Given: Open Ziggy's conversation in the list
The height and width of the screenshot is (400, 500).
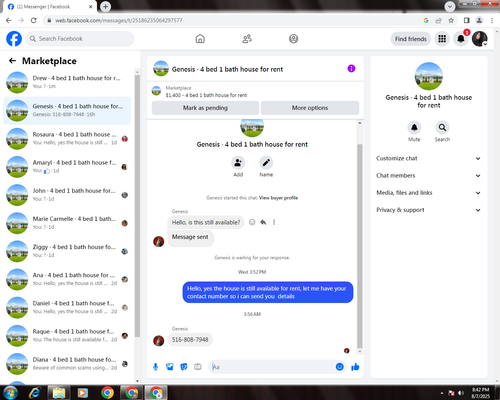Looking at the screenshot, I should coord(67,251).
